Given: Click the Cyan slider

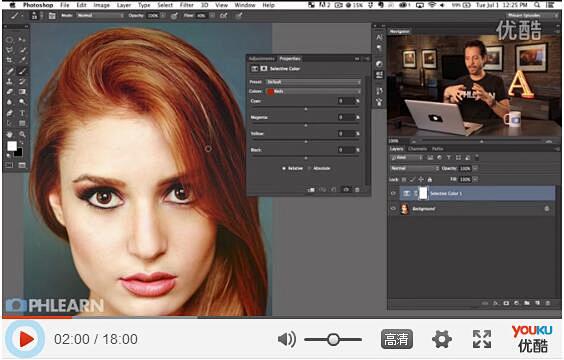Looking at the screenshot, I should click(306, 109).
